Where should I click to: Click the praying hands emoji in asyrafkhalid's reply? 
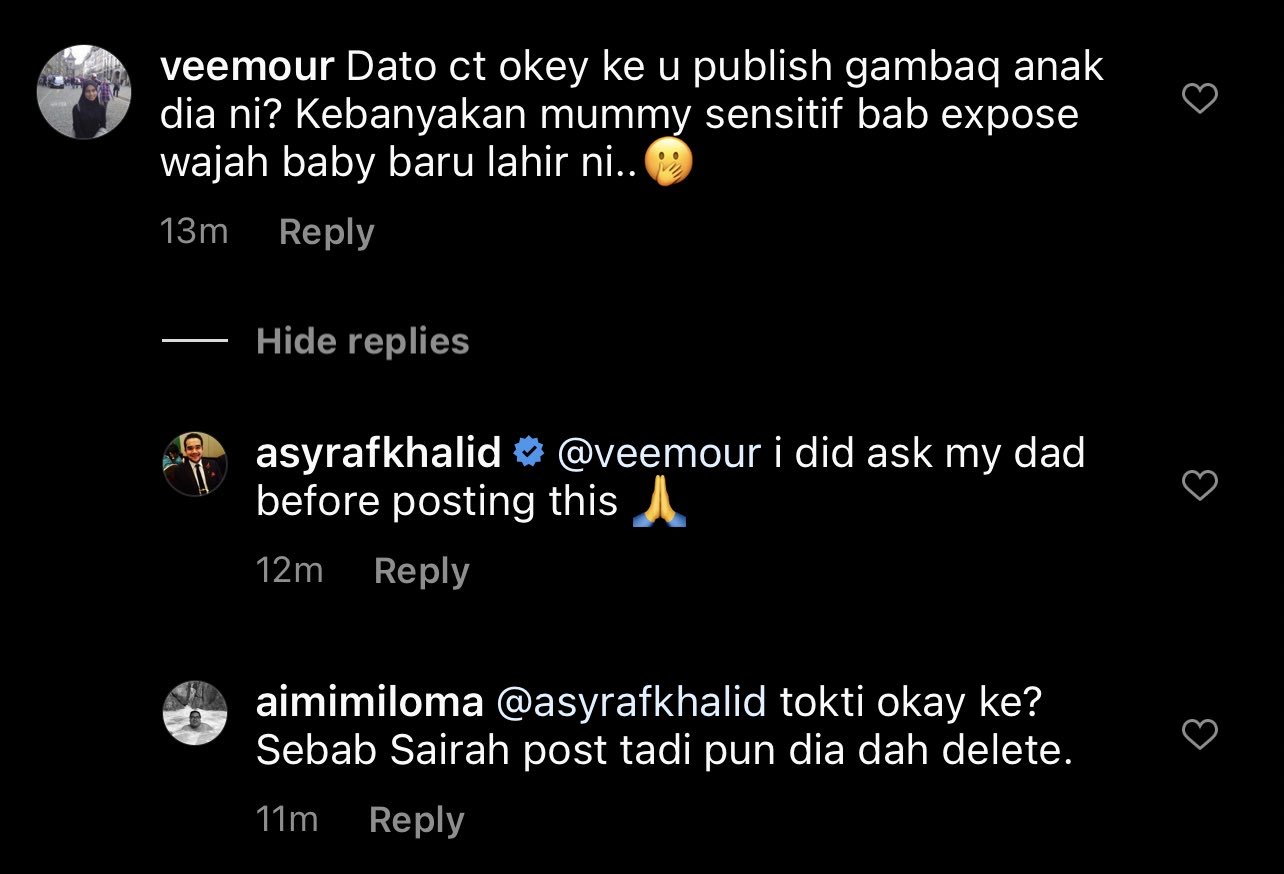pos(660,503)
